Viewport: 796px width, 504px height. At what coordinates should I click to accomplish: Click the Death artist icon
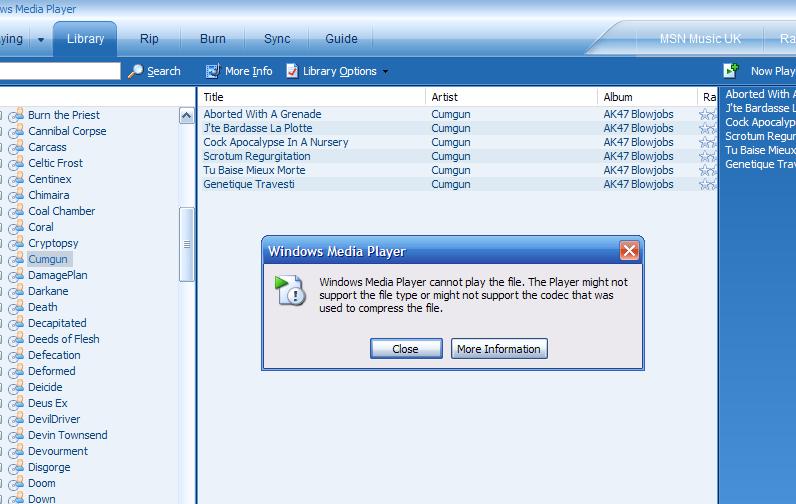click(x=16, y=307)
